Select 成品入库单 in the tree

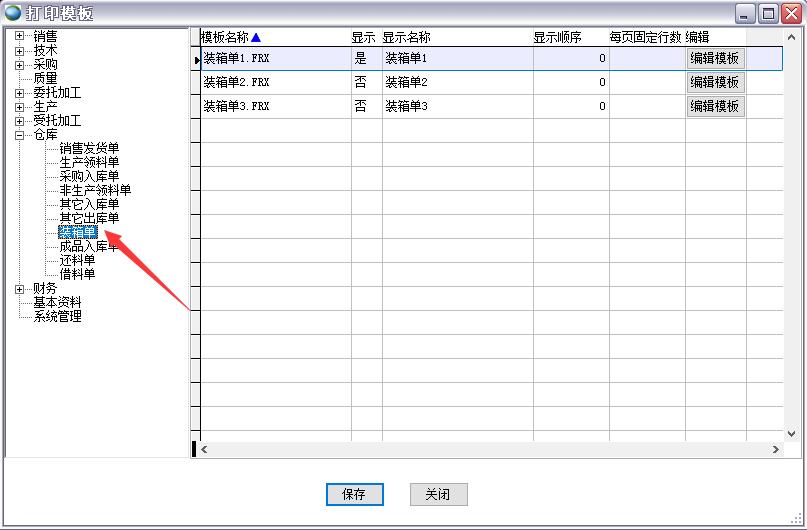[89, 246]
